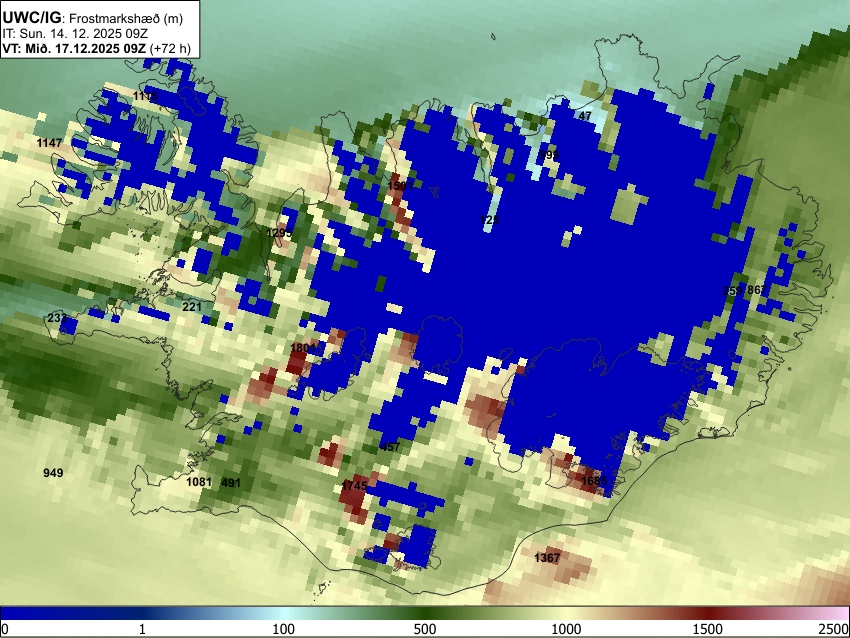Click the map value 1501
Viewport: 850px width, 638px height.
pyautogui.click(x=400, y=186)
